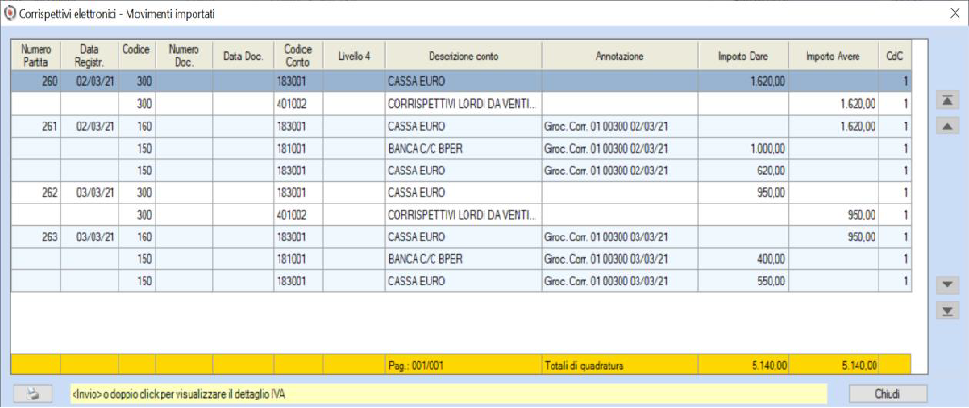Click the Invio hint message bar

(x=448, y=394)
